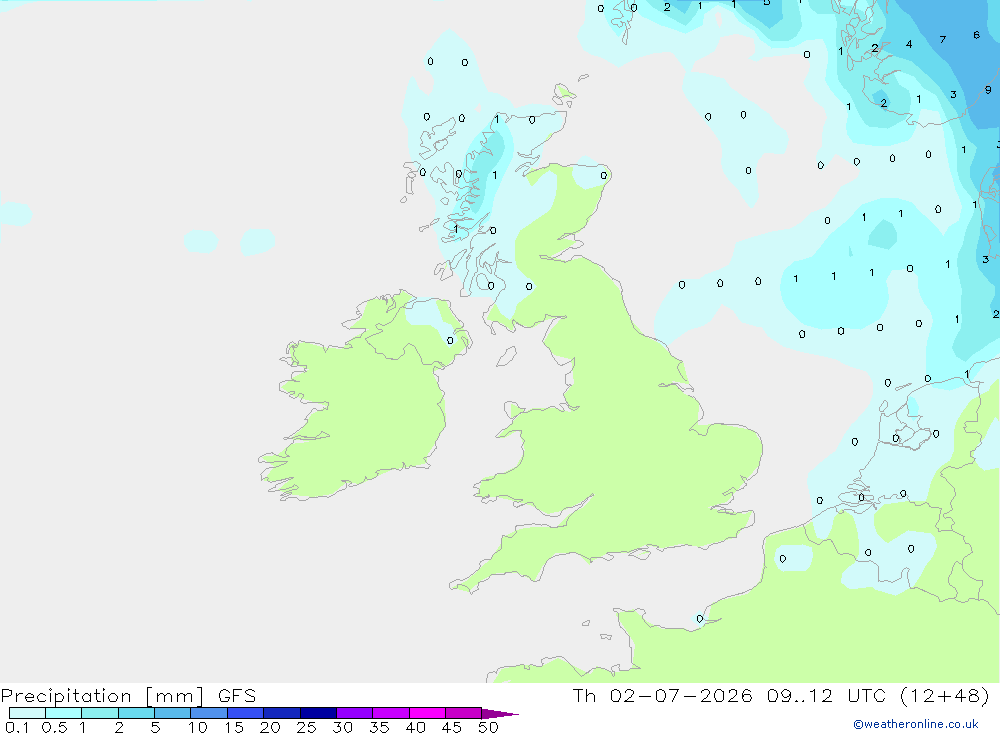Click the '45' legend label

[452, 727]
